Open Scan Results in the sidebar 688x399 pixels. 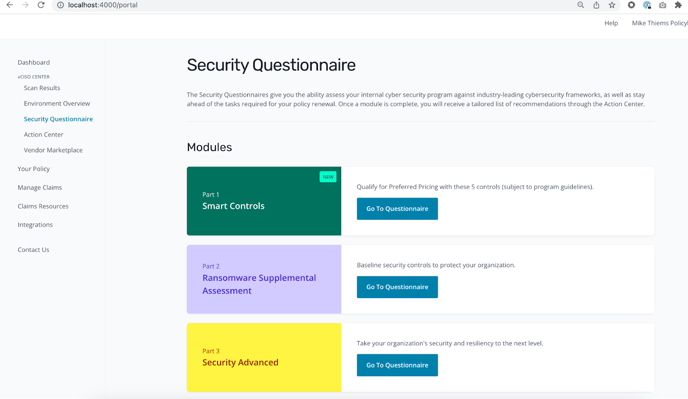click(42, 88)
